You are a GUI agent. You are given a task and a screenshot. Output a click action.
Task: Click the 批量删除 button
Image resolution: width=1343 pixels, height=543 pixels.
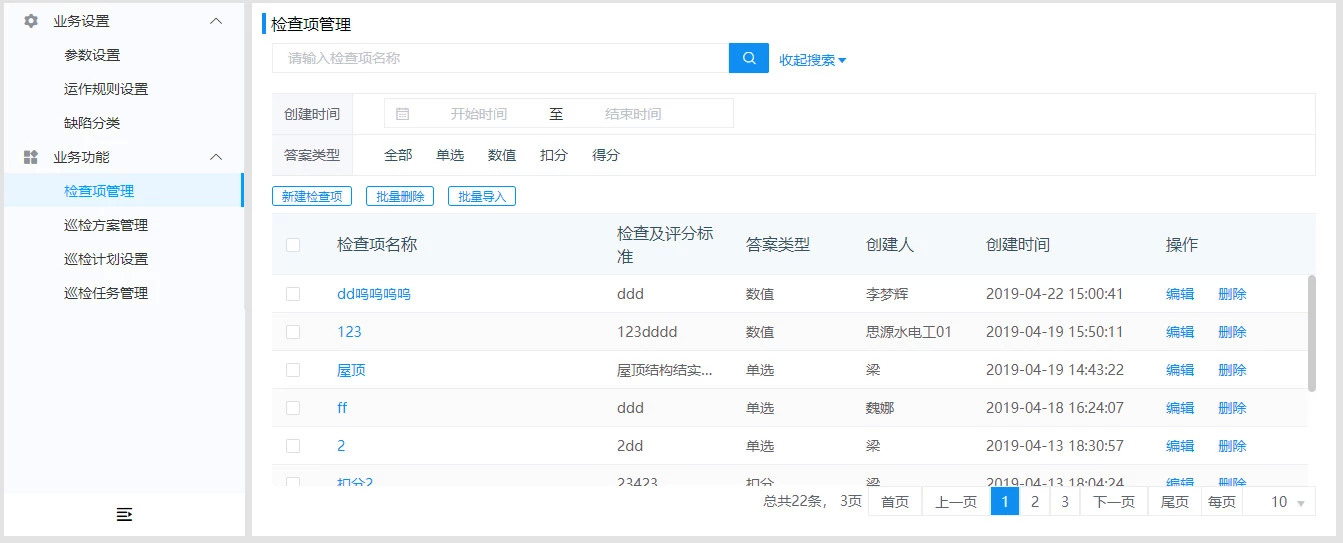tap(400, 196)
